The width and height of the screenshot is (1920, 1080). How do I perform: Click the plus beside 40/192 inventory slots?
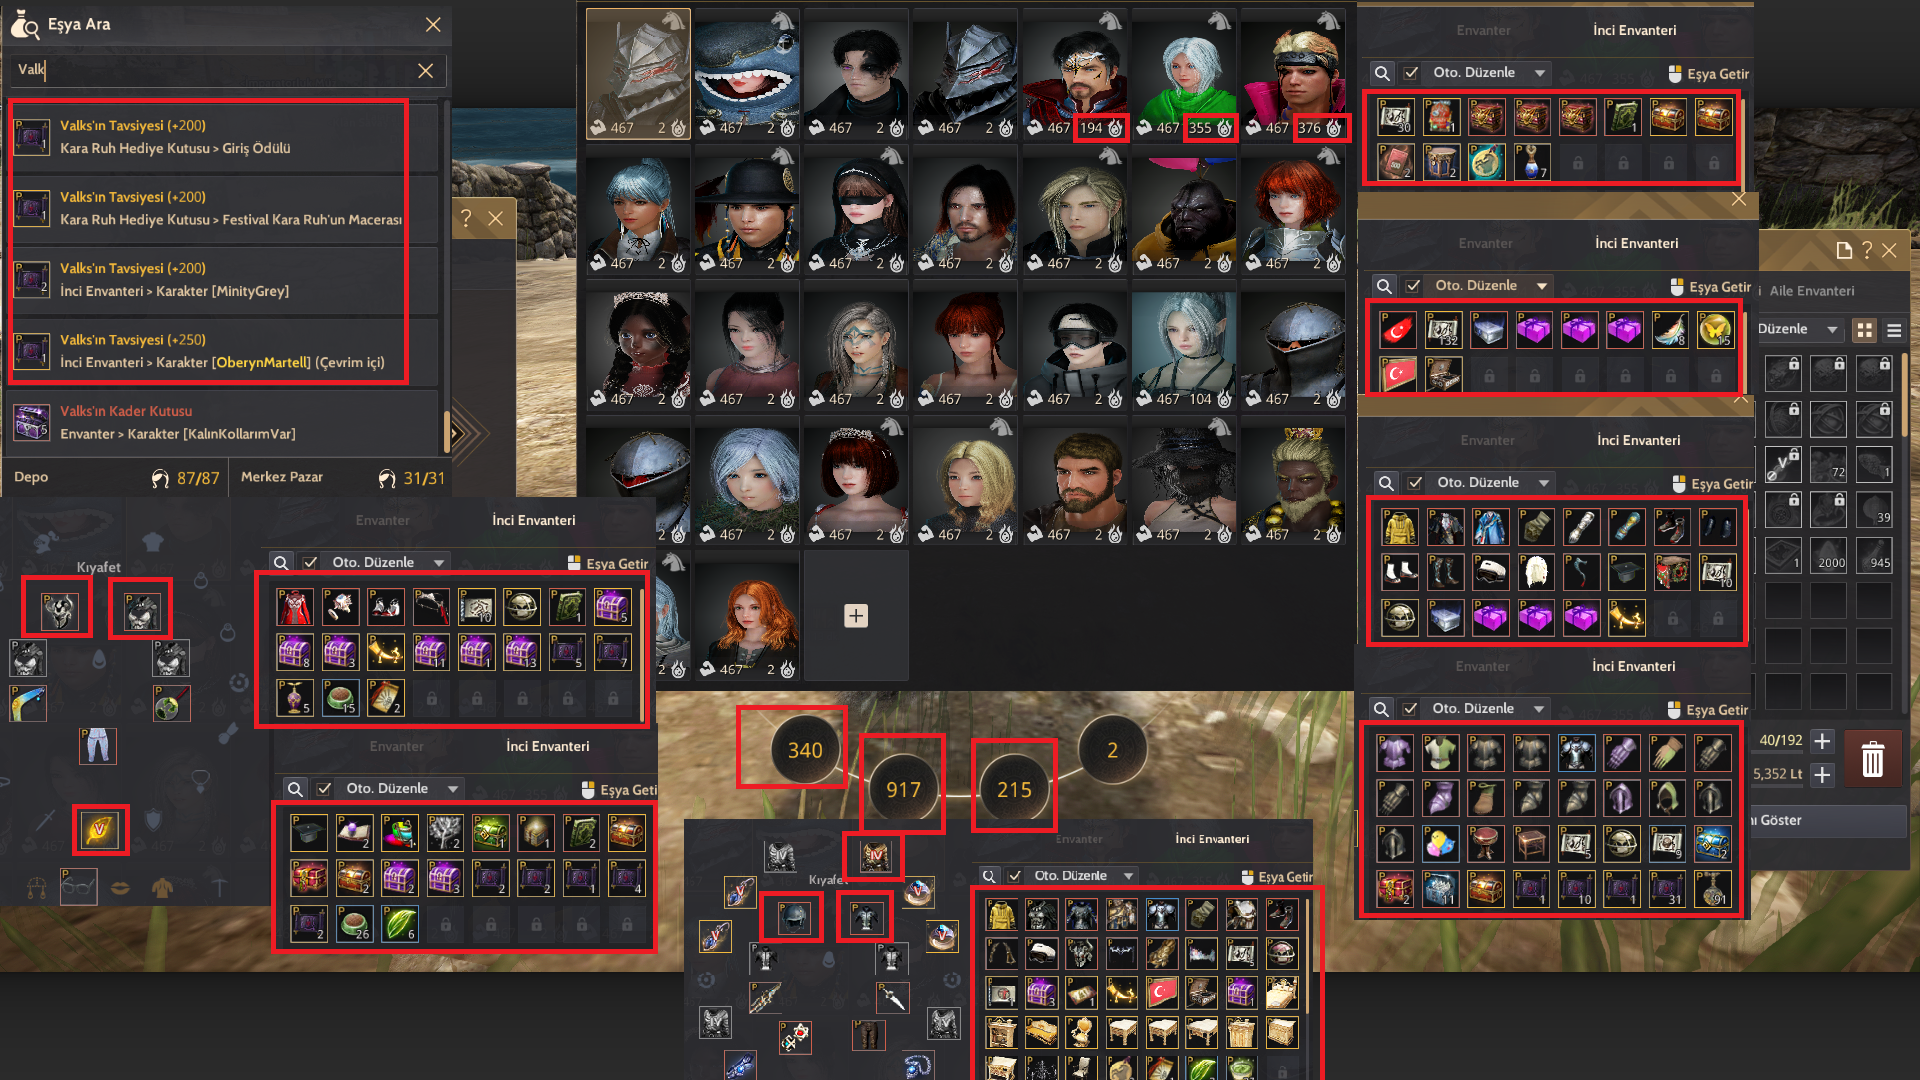point(1822,741)
